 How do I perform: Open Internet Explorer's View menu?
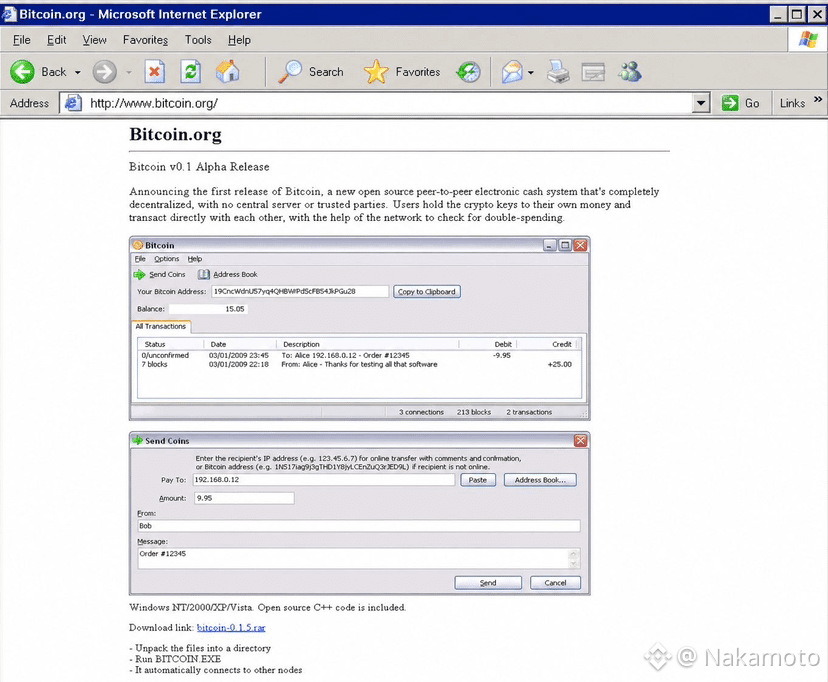point(95,40)
